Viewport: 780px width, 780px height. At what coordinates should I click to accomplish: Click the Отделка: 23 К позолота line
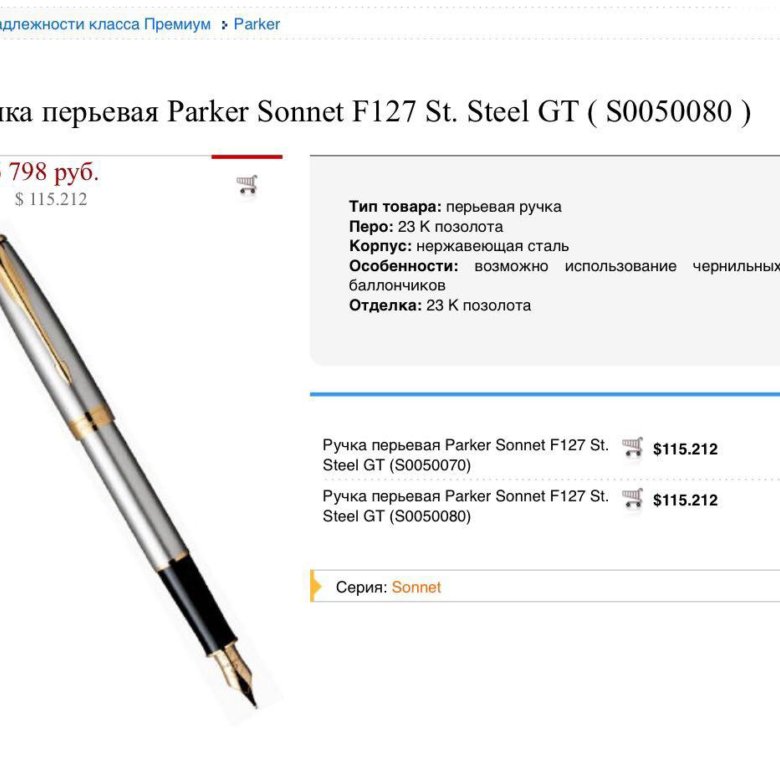(440, 305)
